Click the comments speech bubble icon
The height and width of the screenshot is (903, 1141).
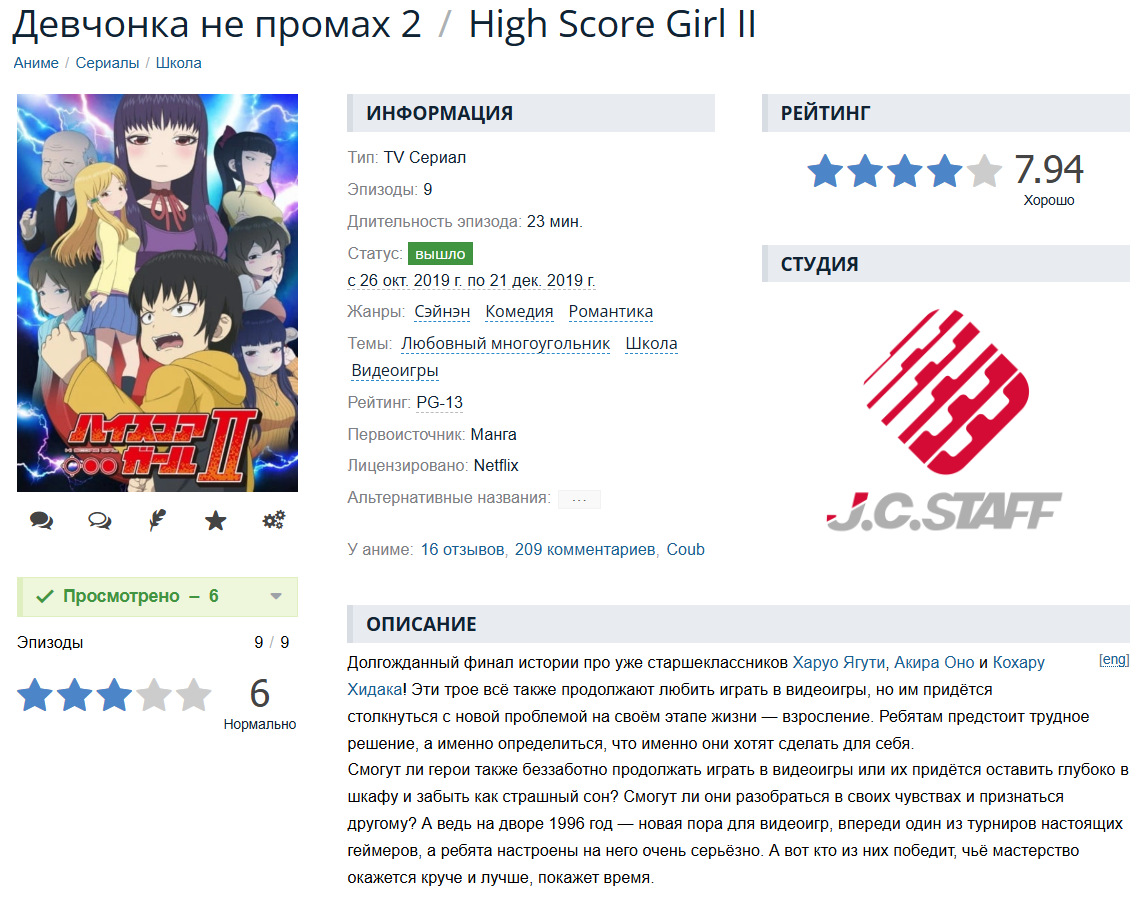click(41, 520)
